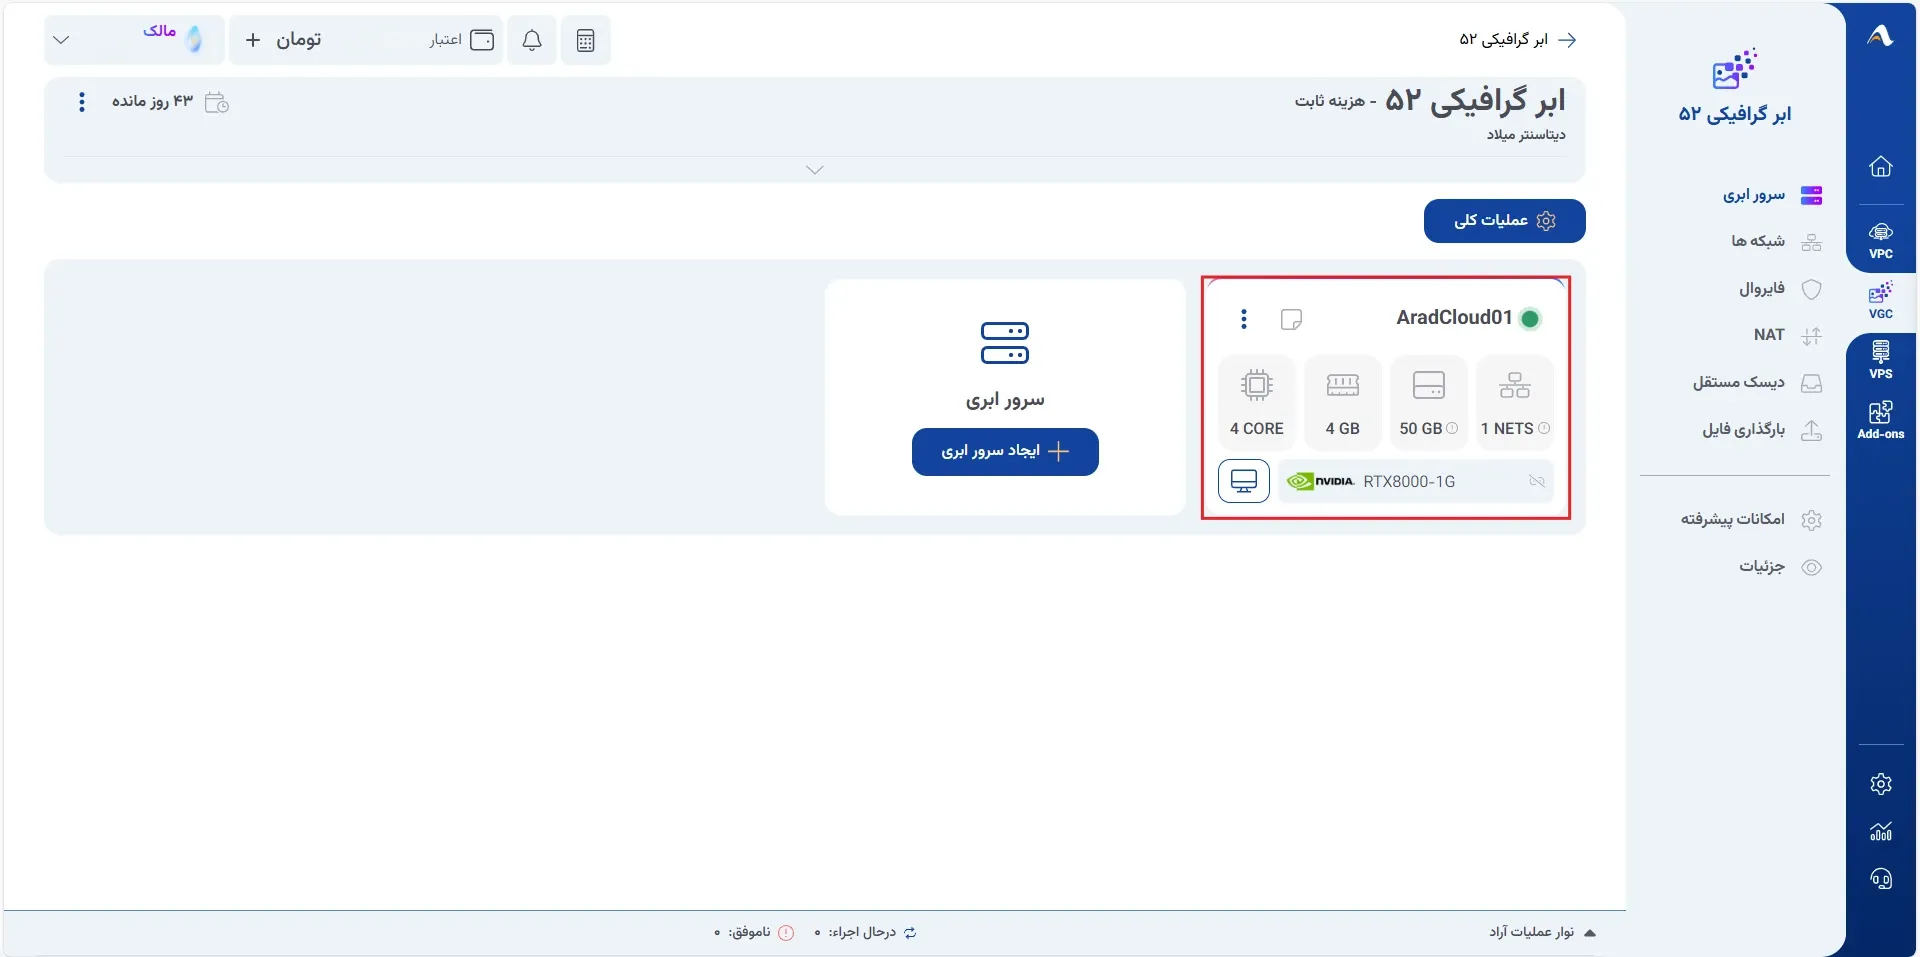Open the console monitor icon of AradCloud01
Image resolution: width=1920 pixels, height=957 pixels.
pyautogui.click(x=1244, y=481)
